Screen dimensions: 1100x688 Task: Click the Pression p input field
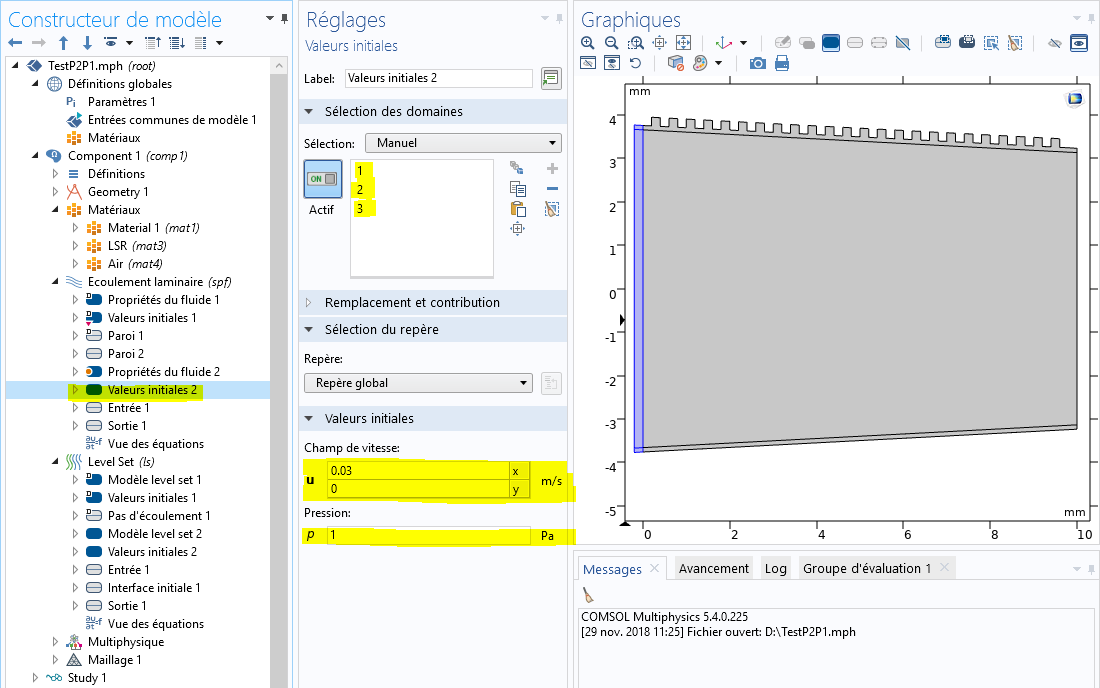[428, 536]
